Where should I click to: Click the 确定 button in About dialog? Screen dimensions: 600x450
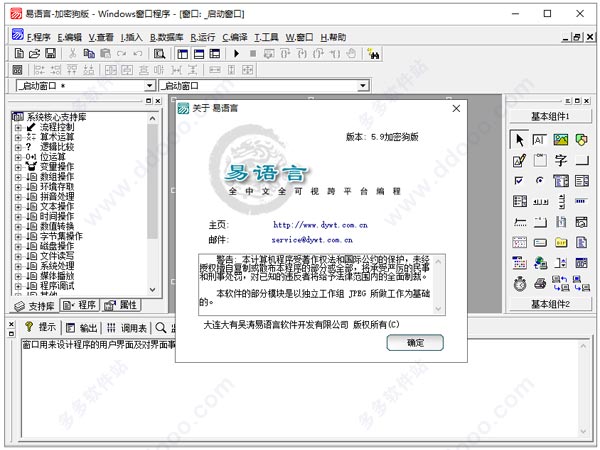[415, 342]
